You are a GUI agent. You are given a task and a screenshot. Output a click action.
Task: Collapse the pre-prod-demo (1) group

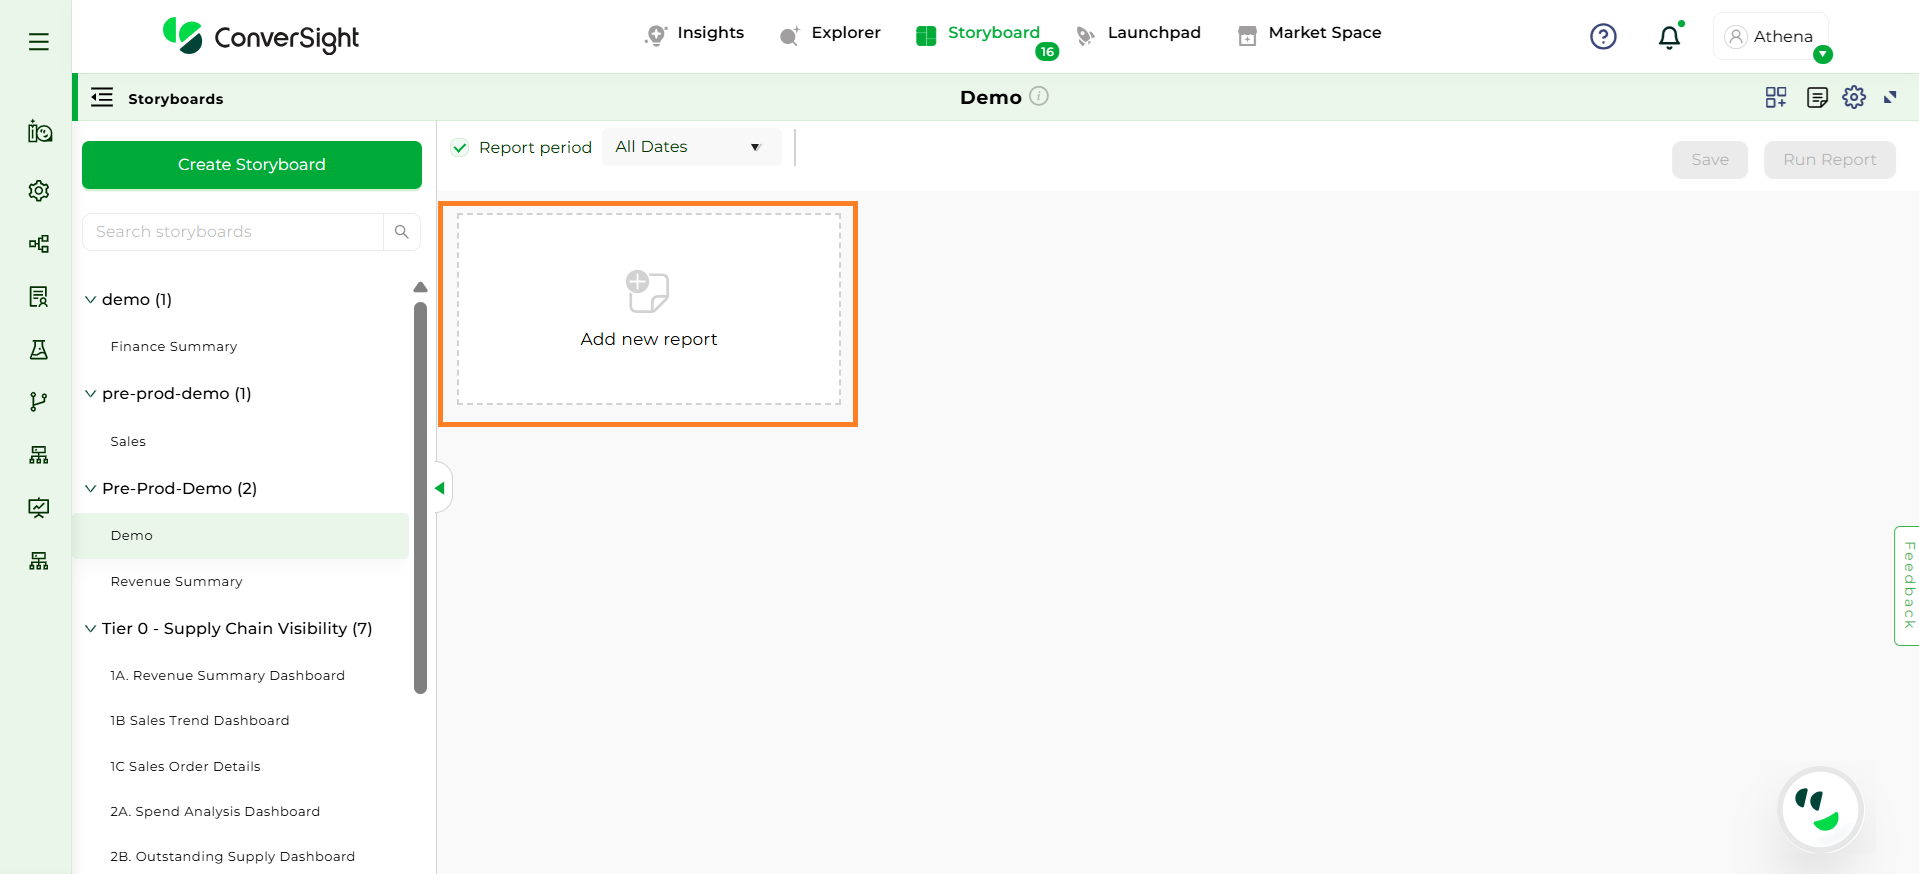tap(91, 394)
